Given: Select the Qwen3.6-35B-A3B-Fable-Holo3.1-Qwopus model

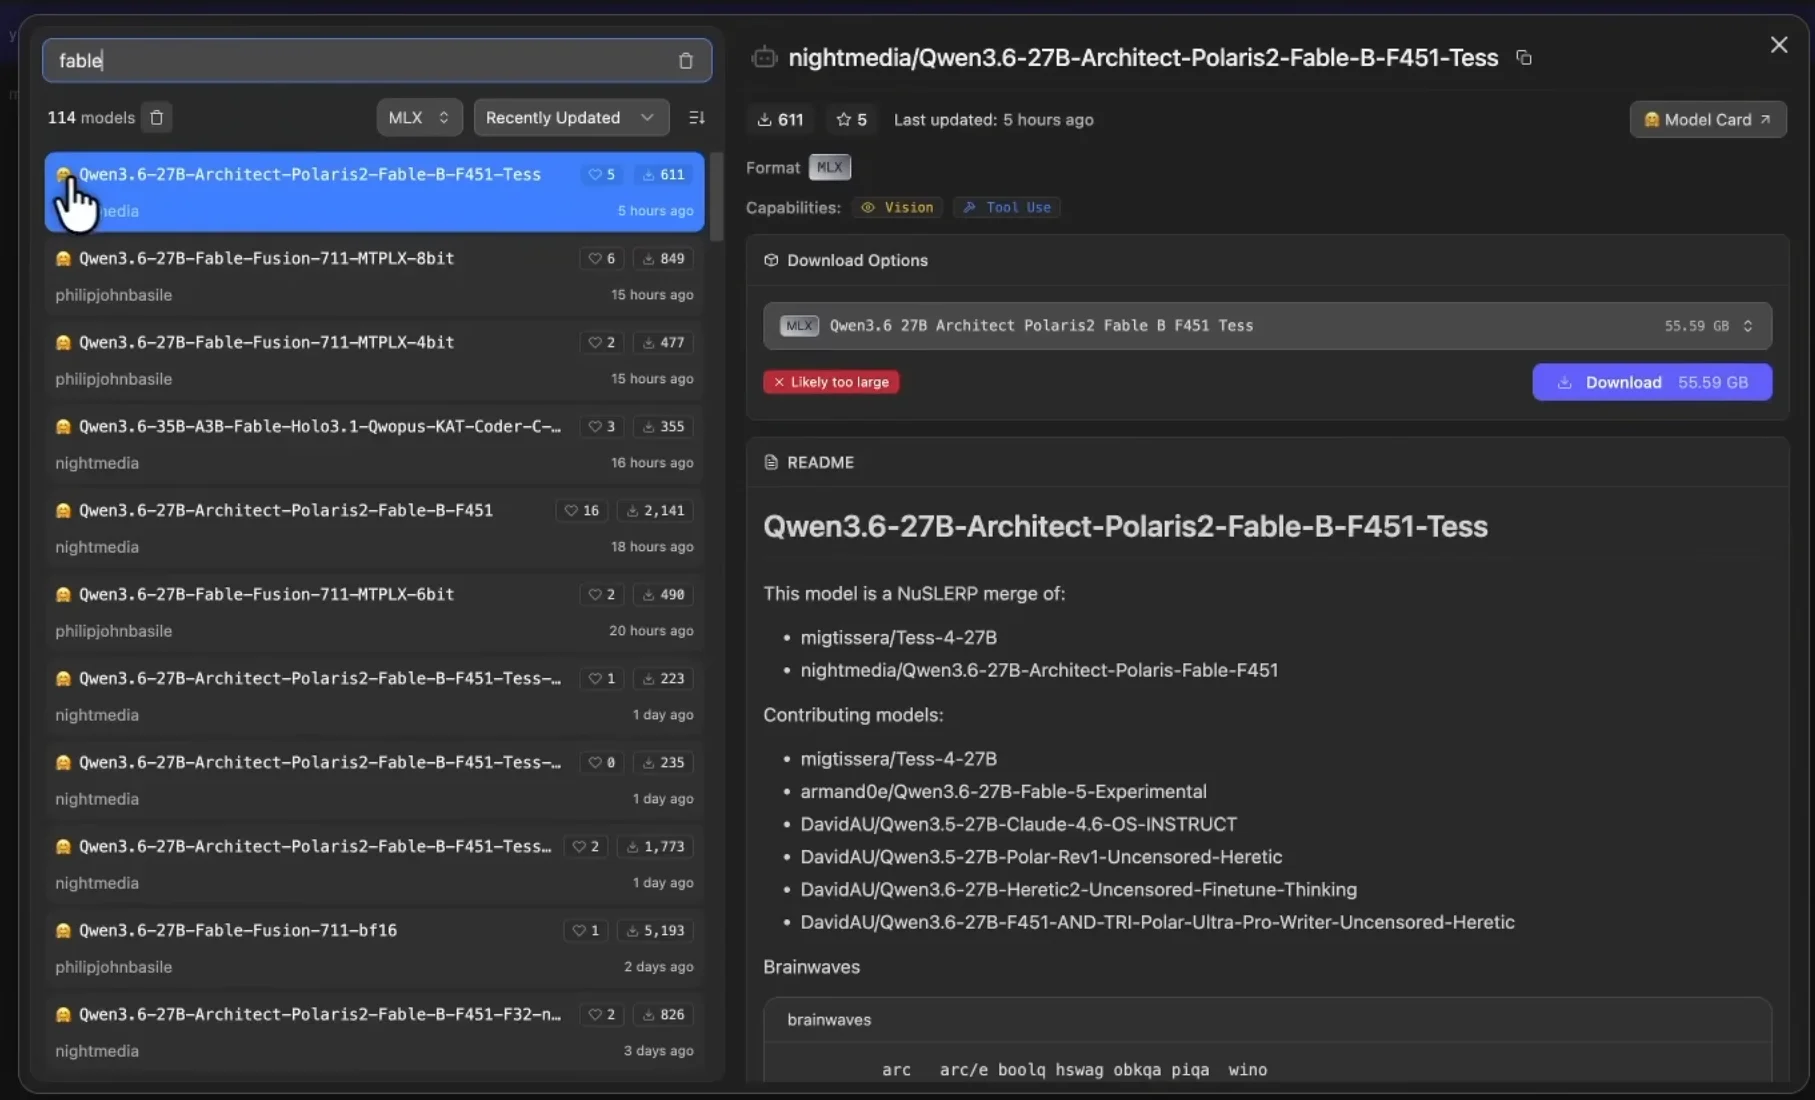Looking at the screenshot, I should [x=374, y=444].
